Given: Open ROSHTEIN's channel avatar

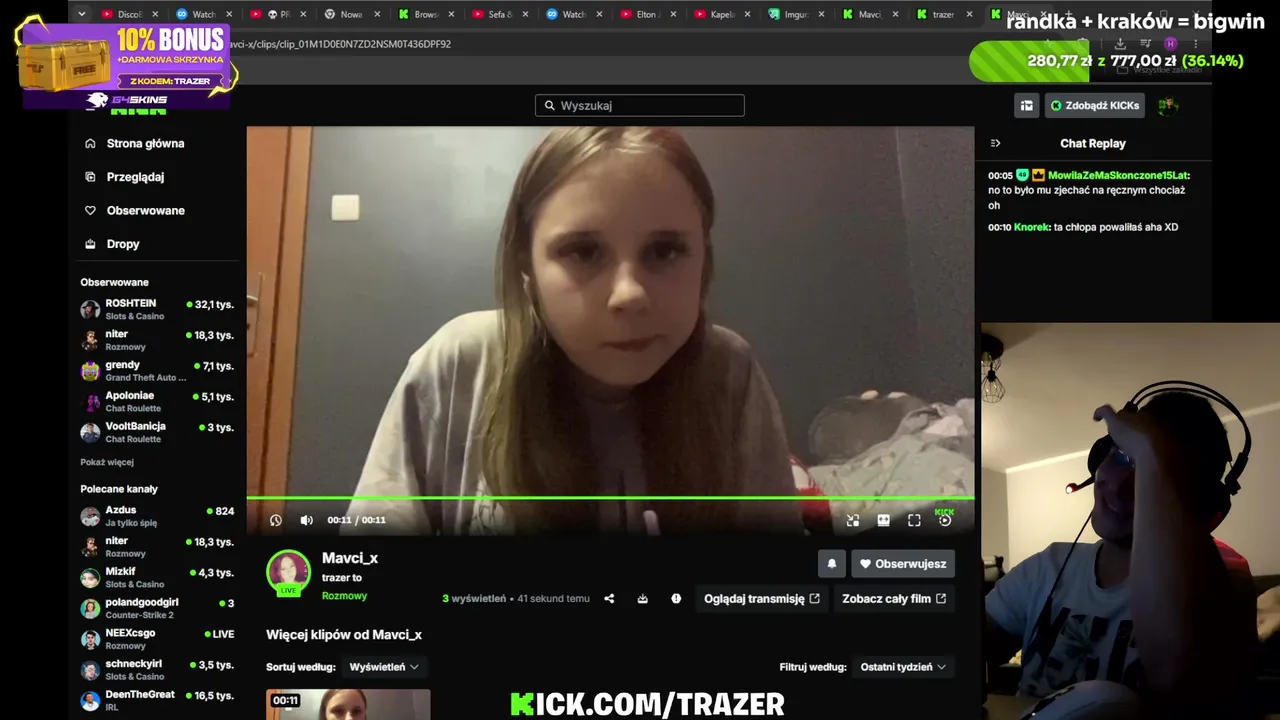Looking at the screenshot, I should pos(91,310).
